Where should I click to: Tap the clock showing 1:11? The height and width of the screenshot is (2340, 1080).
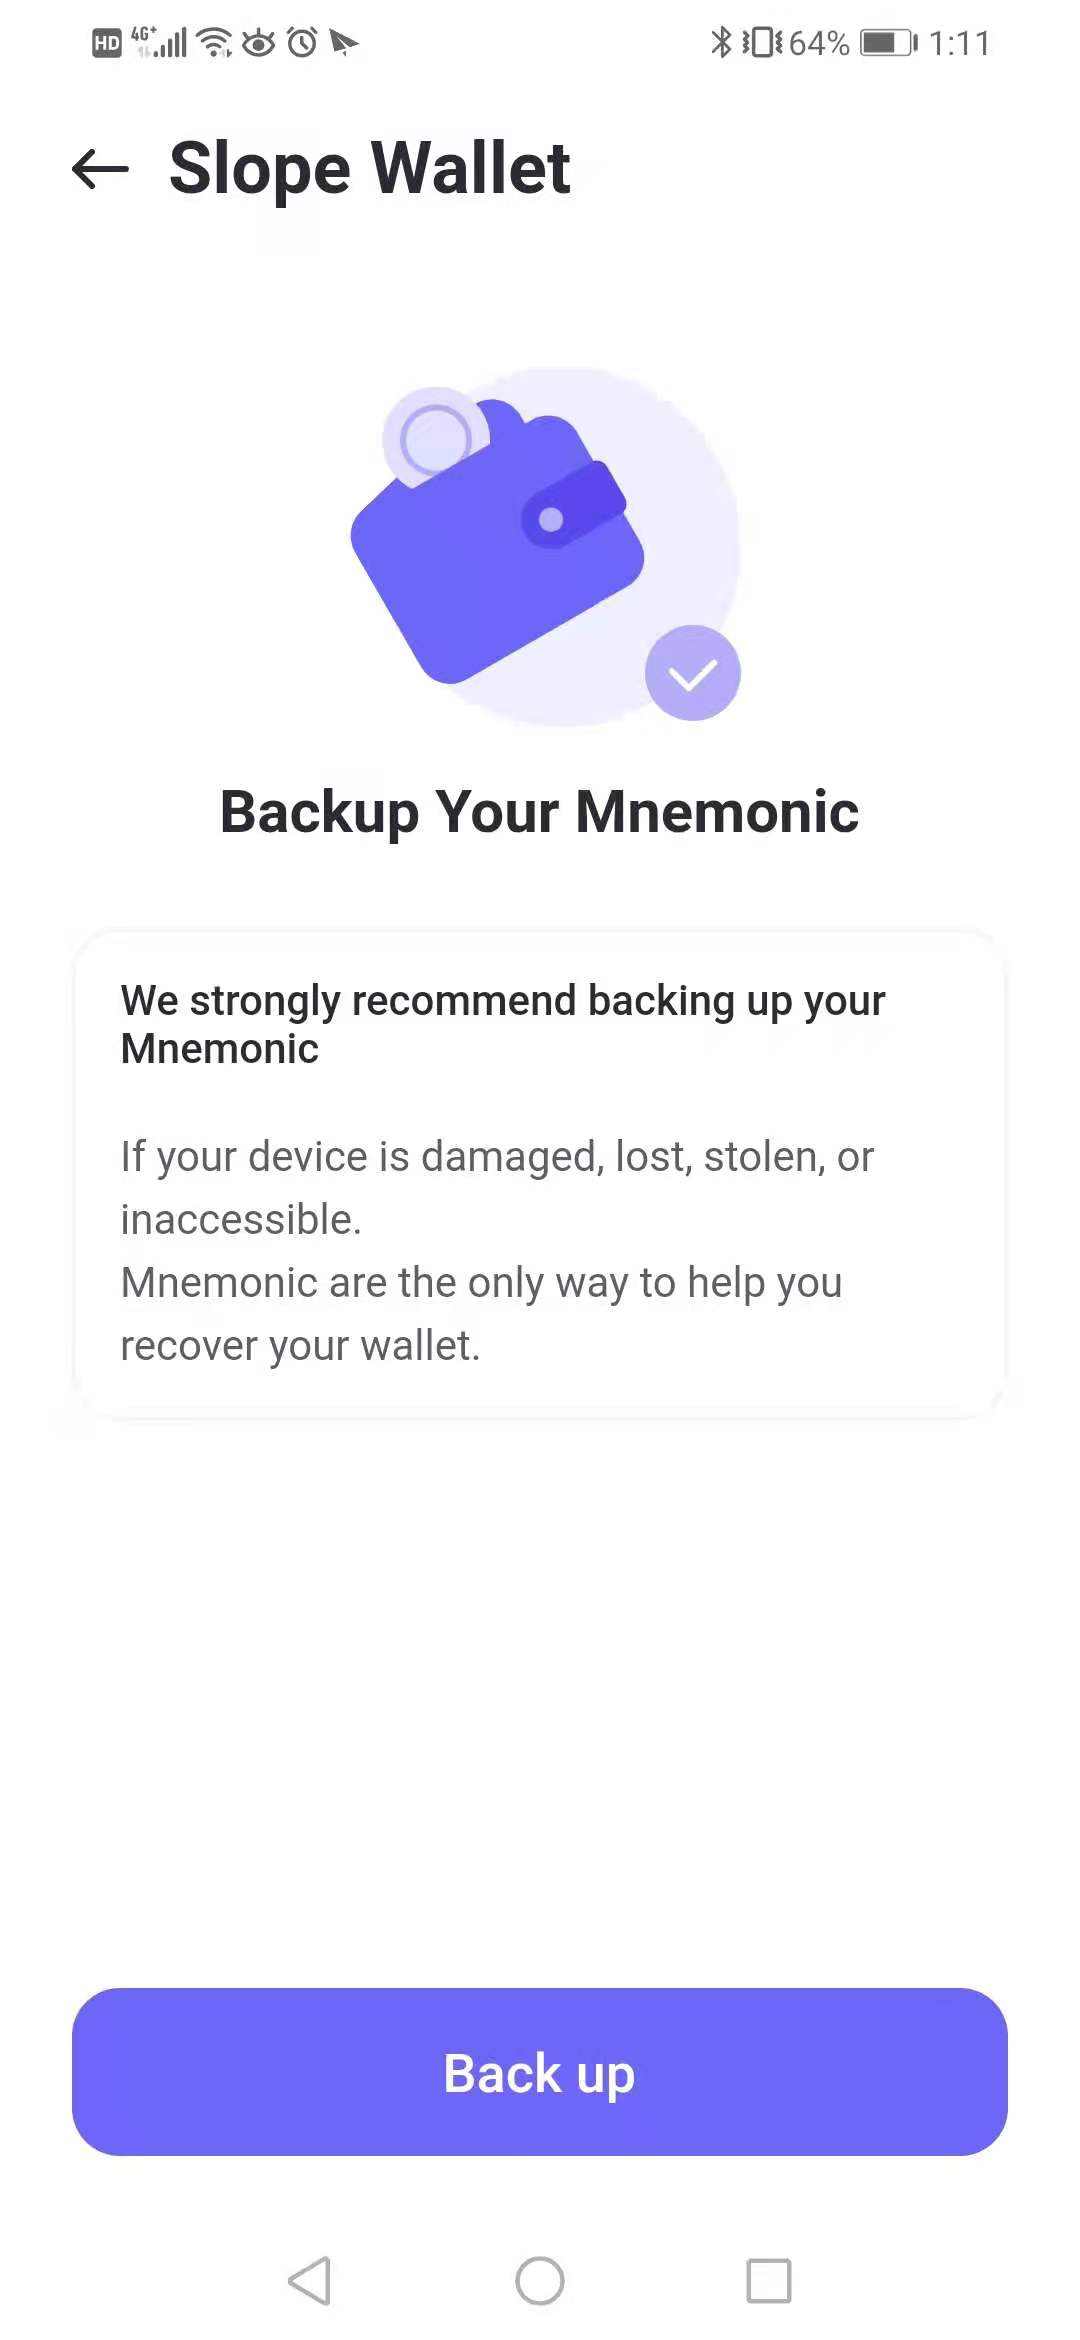[959, 43]
